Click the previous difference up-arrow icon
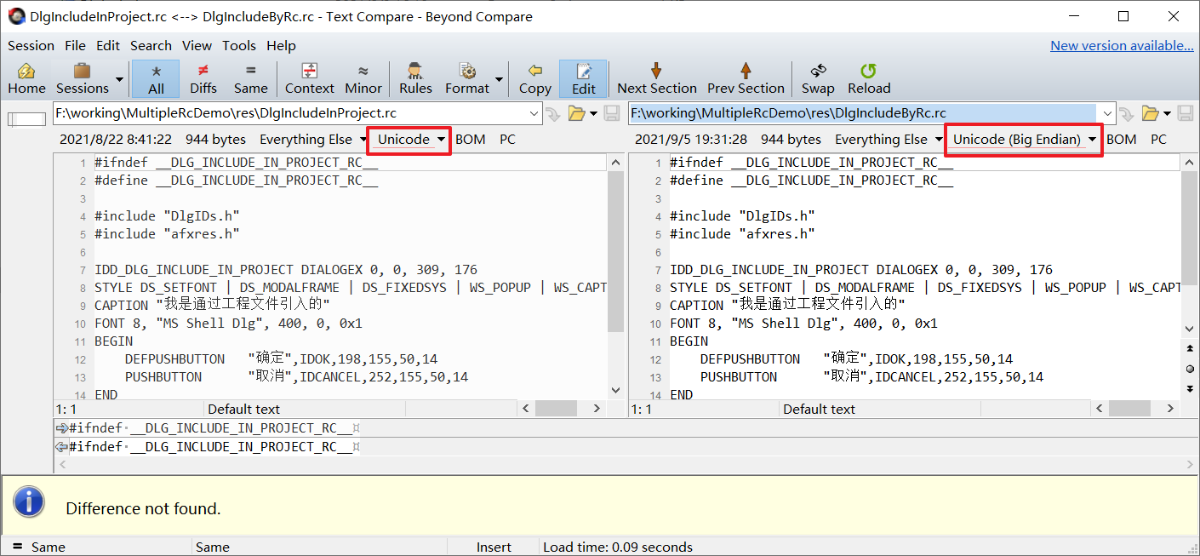The image size is (1200, 556). (1190, 347)
